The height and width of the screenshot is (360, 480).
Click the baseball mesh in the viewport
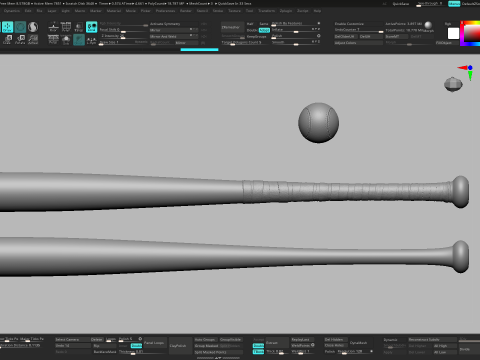tap(319, 123)
